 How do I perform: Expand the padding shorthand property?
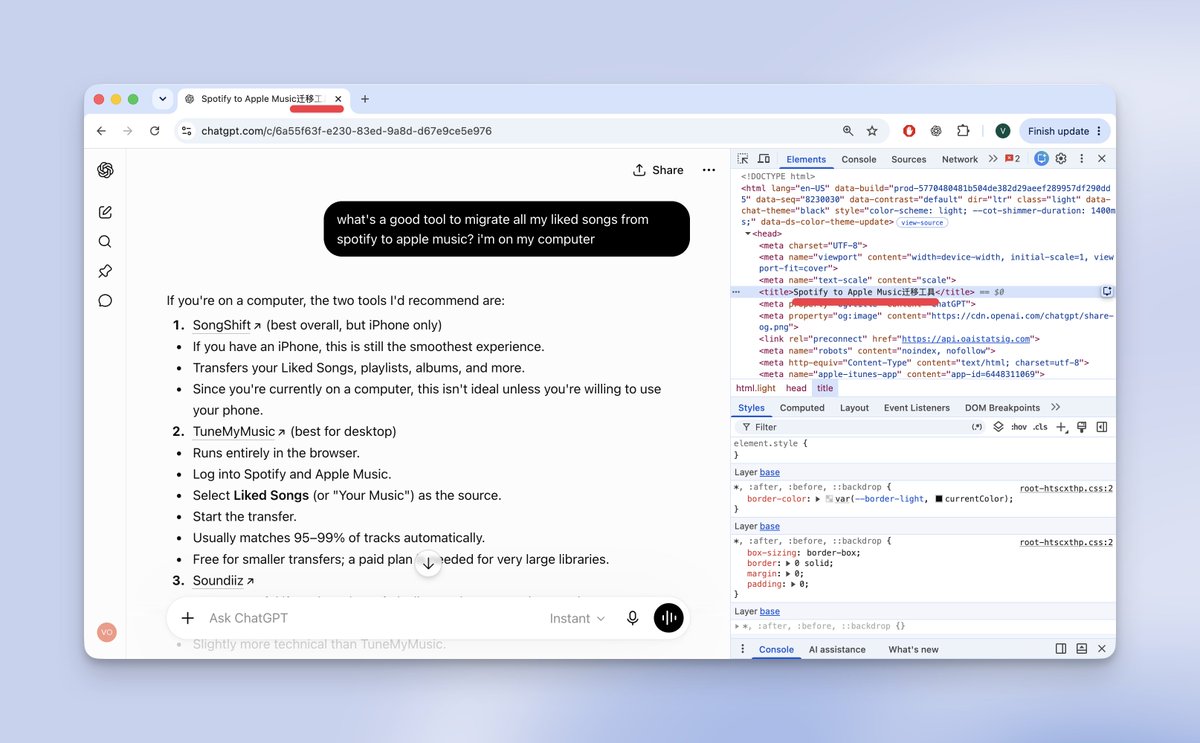794,584
